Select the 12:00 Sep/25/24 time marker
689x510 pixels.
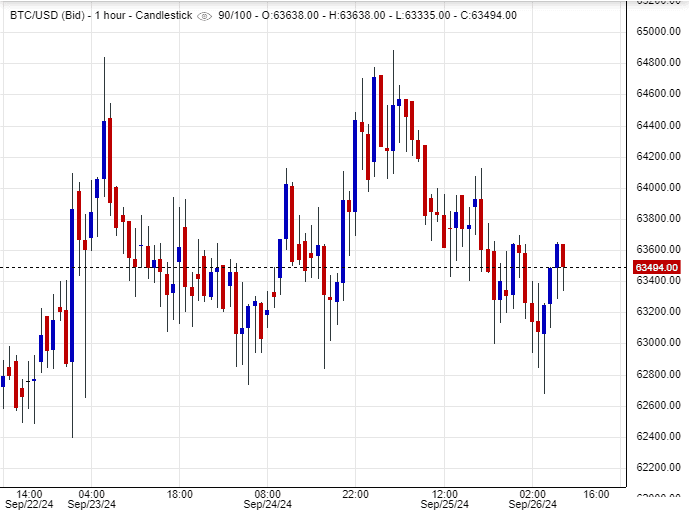(445, 500)
